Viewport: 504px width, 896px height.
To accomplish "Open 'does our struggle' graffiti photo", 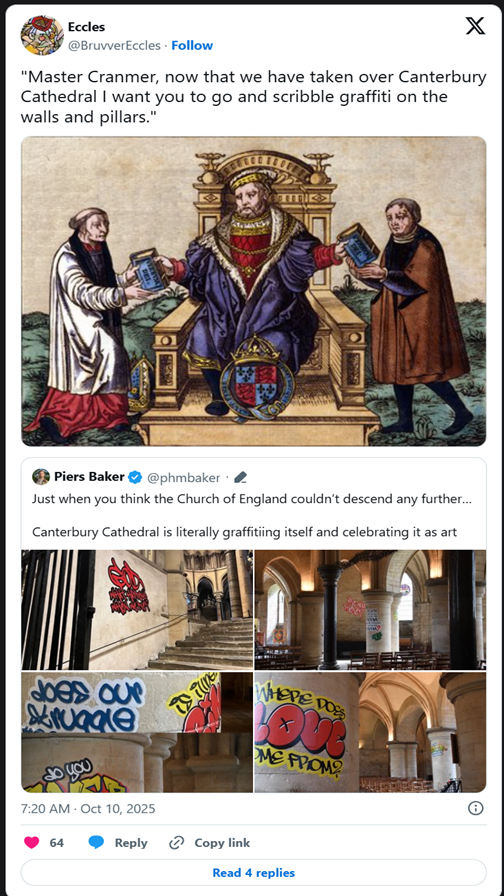I will point(137,732).
